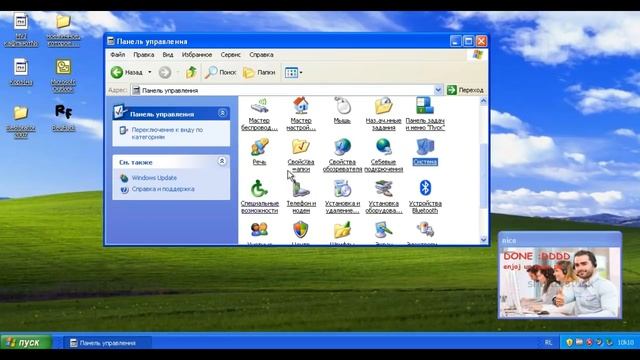Open the Справка menu
Viewport: 640px width, 360px height.
[261, 54]
